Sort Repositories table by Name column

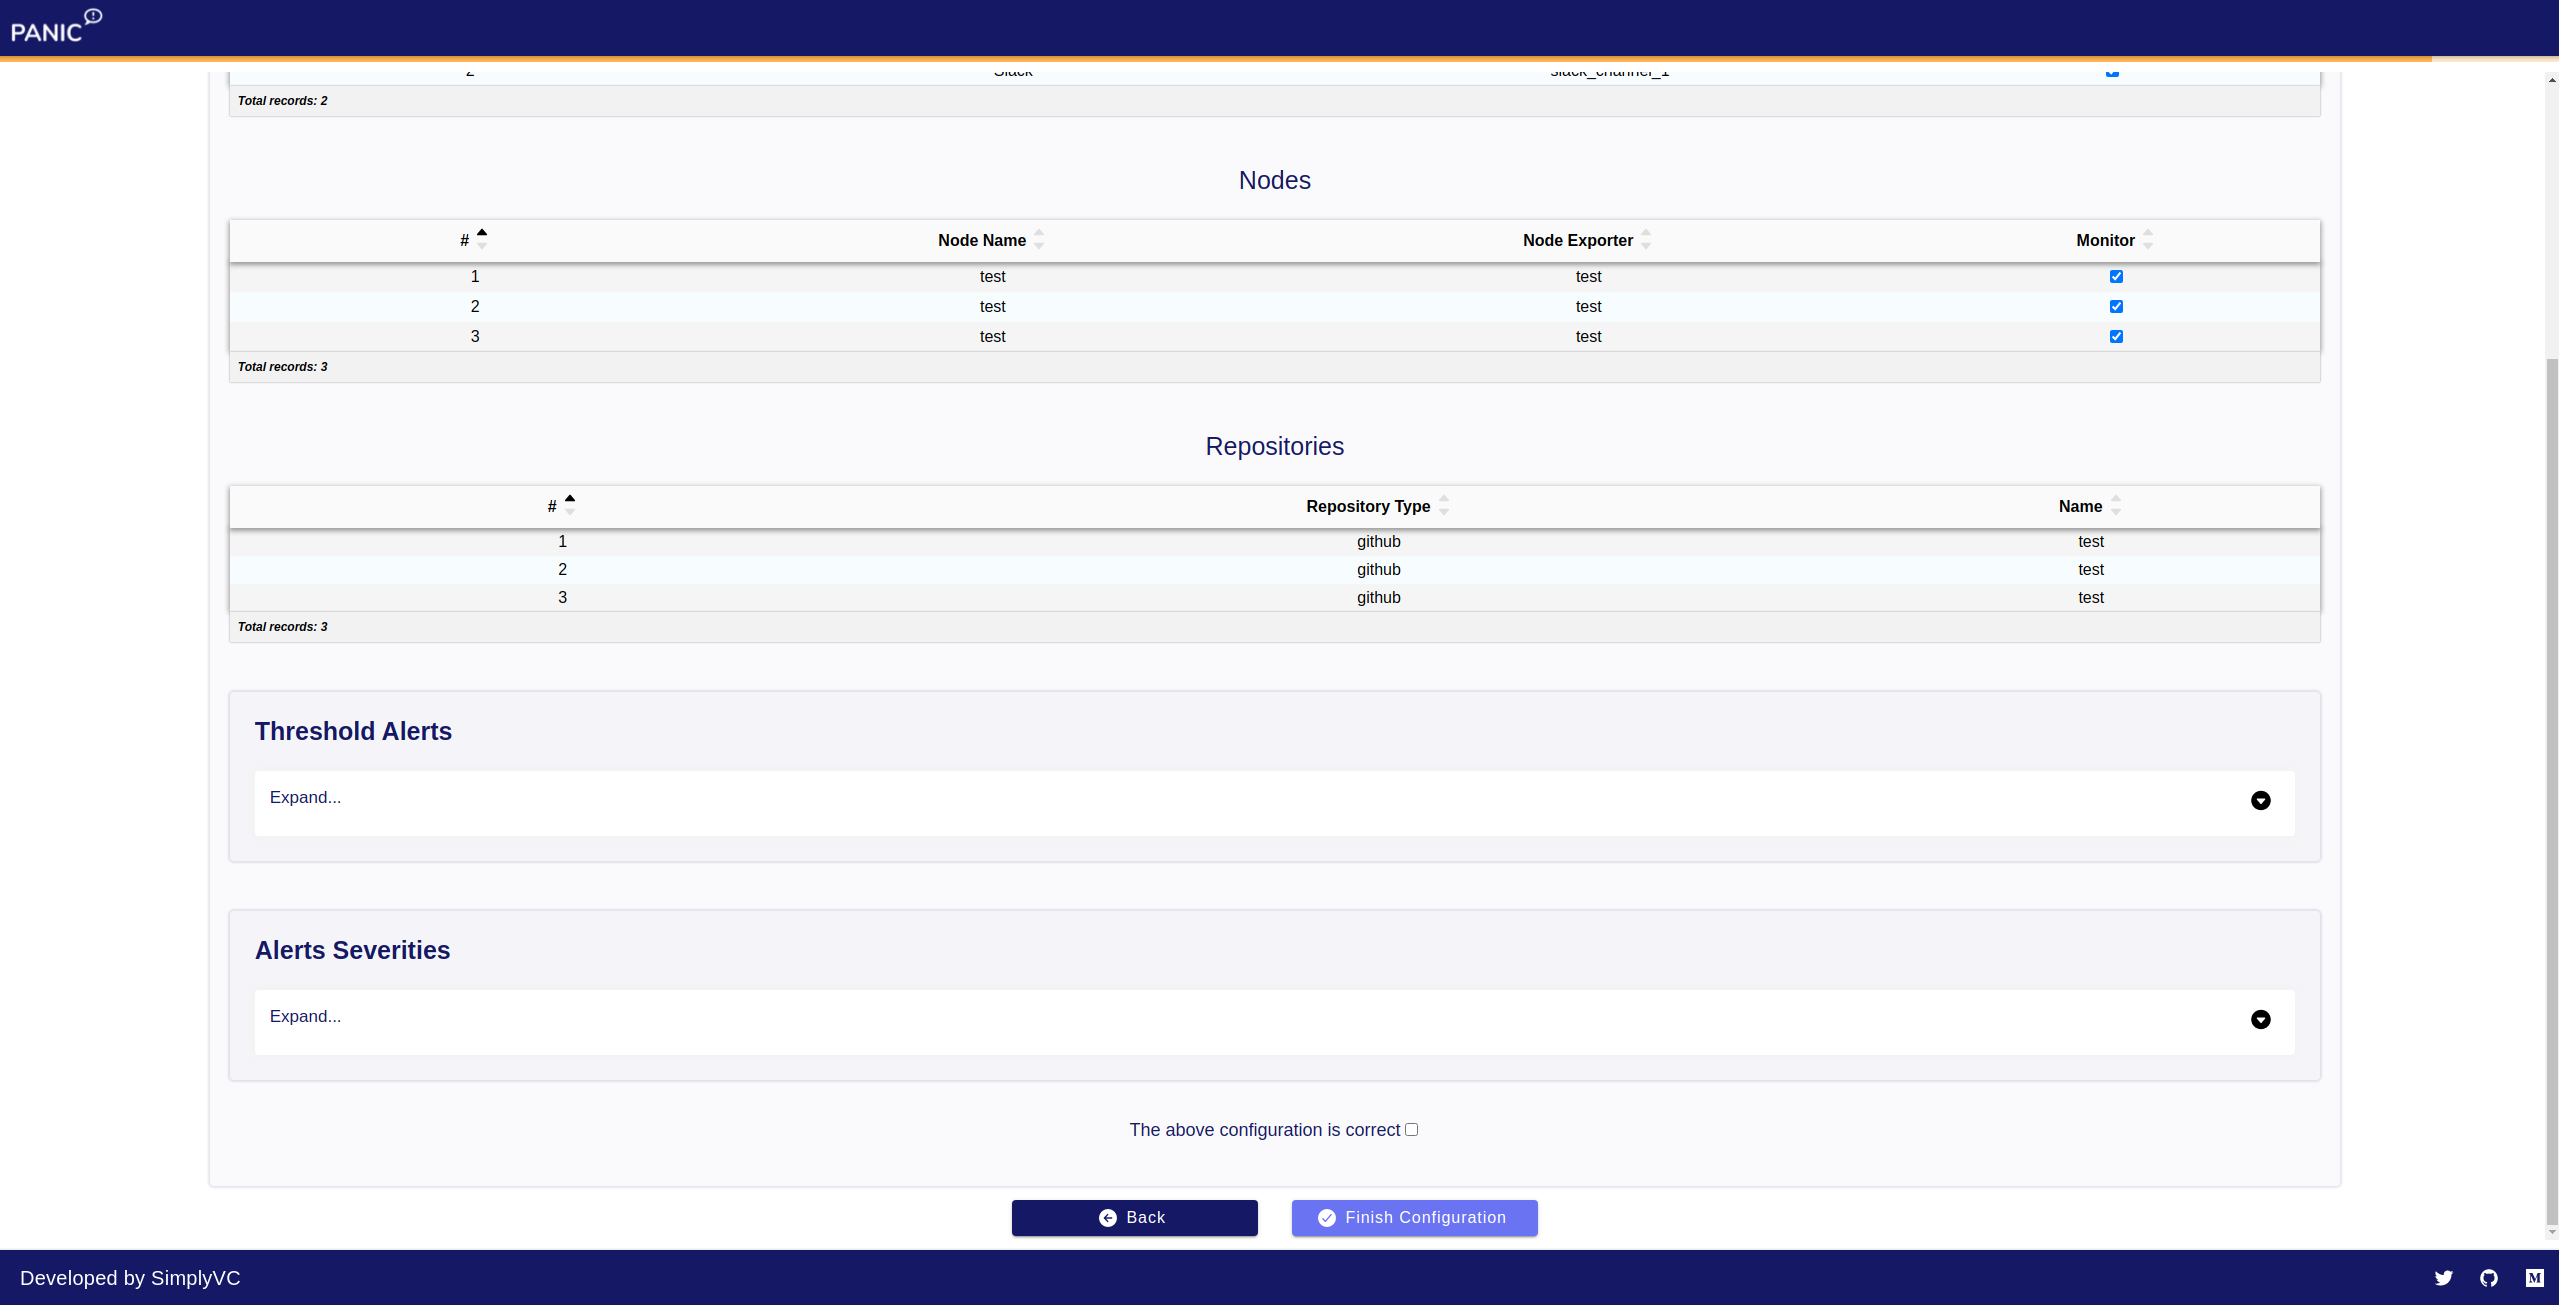tap(2080, 506)
